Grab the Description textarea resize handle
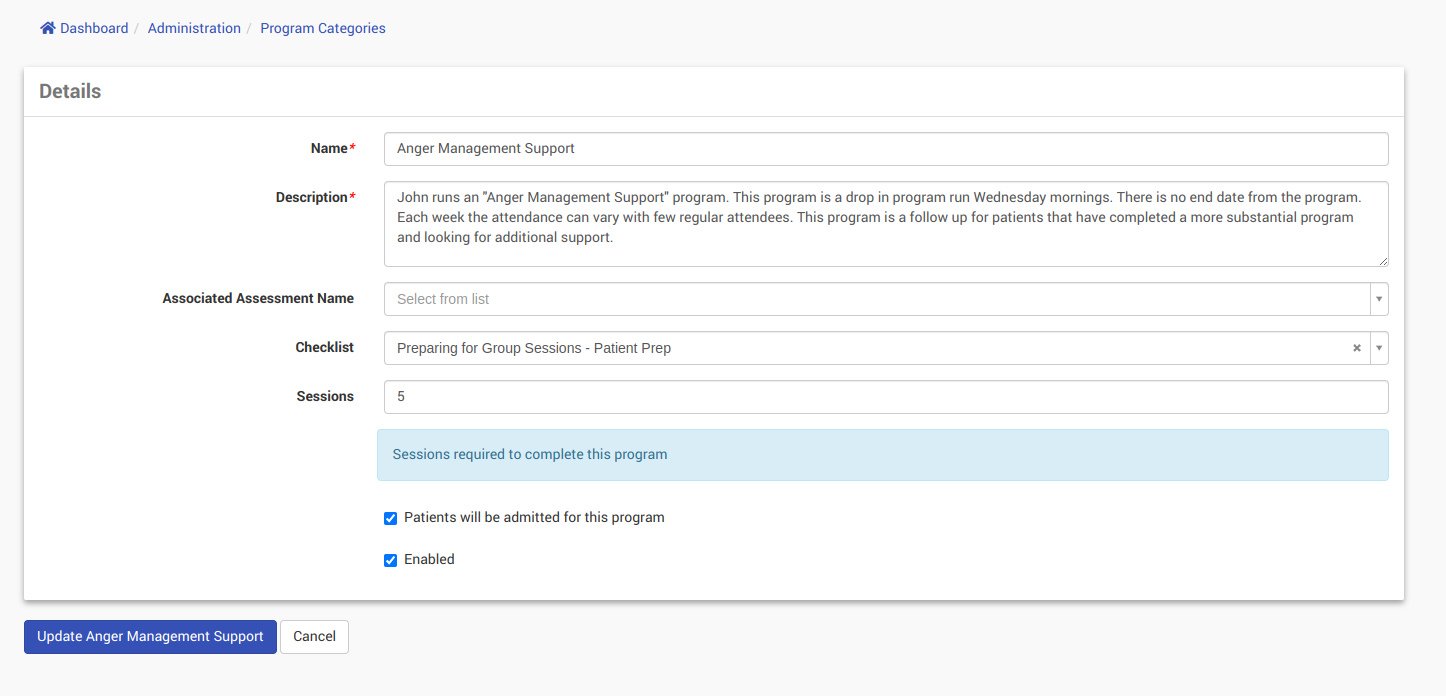The height and width of the screenshot is (696, 1446). [x=1383, y=261]
